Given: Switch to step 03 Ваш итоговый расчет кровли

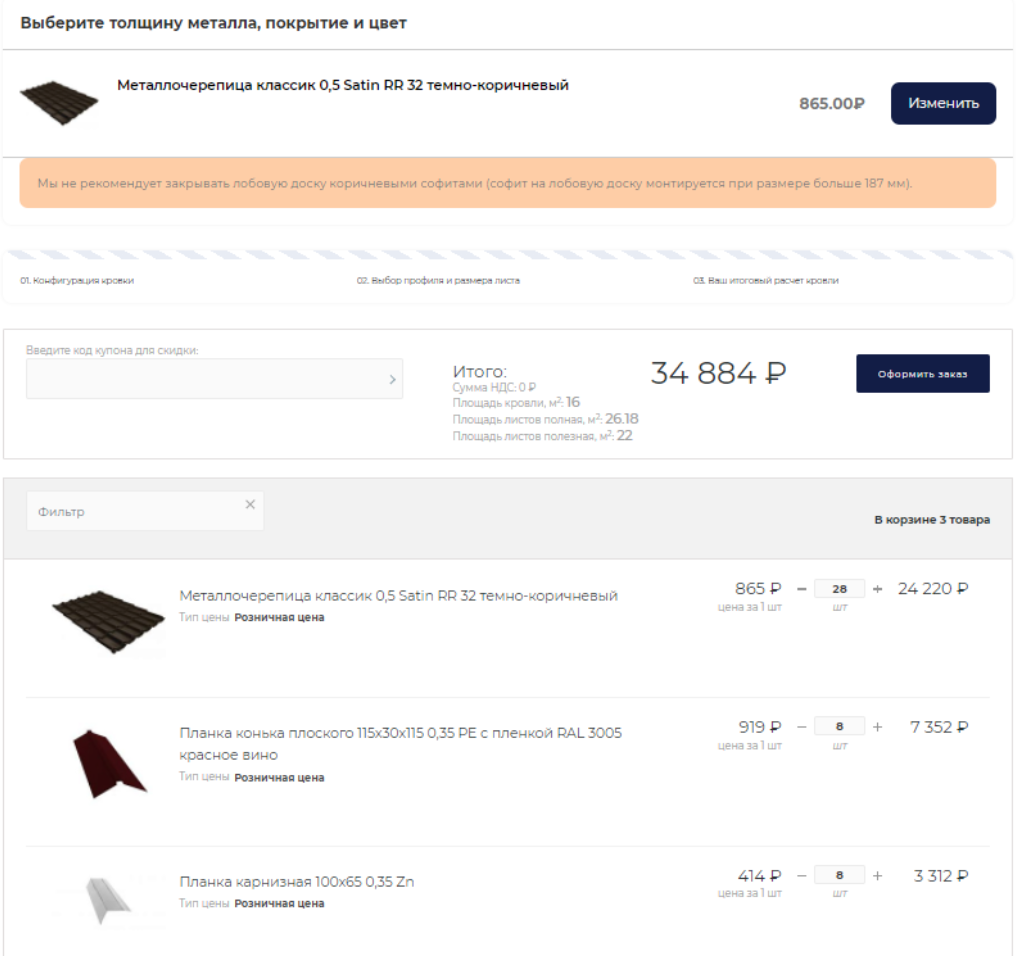Looking at the screenshot, I should tap(766, 281).
